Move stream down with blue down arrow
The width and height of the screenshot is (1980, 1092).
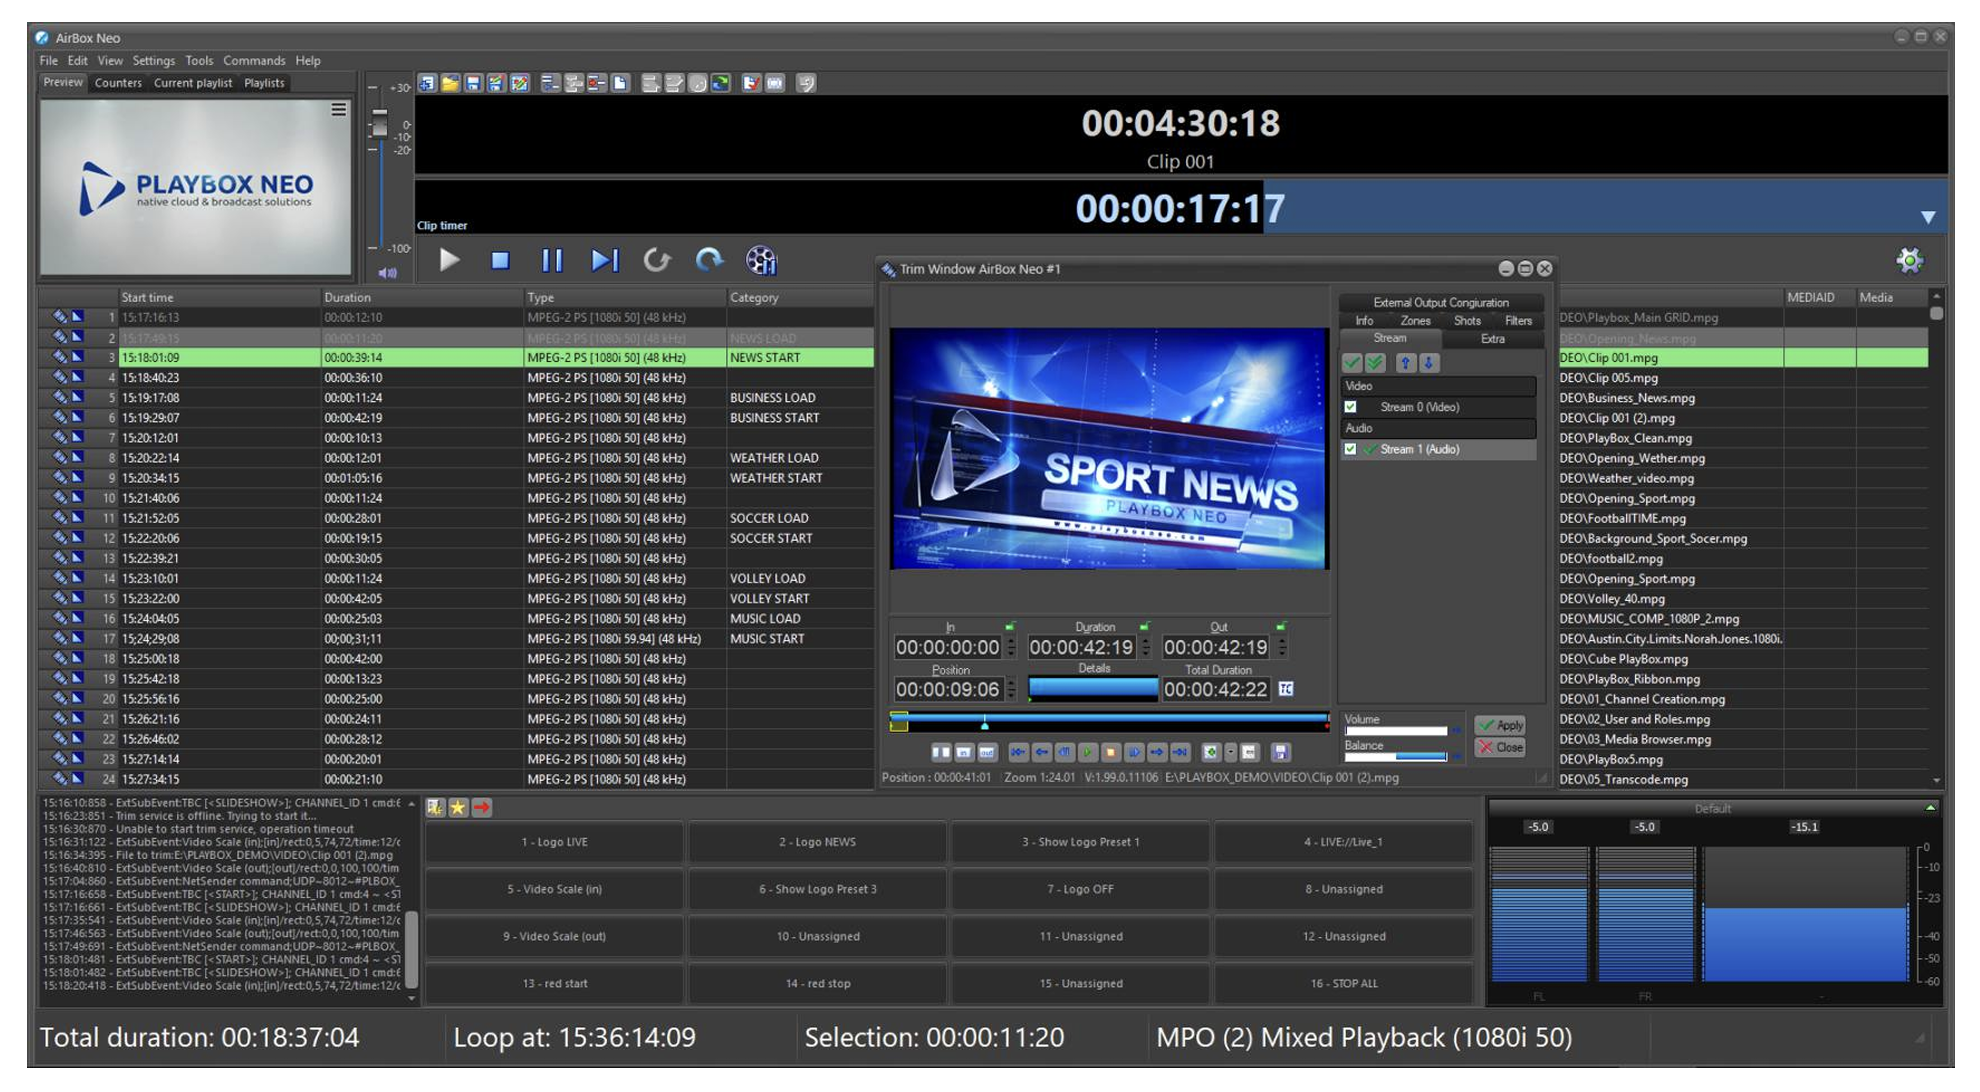coord(1429,363)
